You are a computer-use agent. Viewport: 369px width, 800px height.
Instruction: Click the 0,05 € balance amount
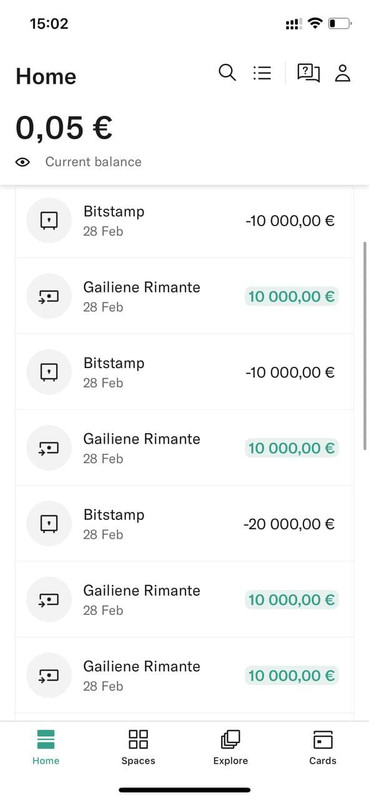[x=64, y=128]
